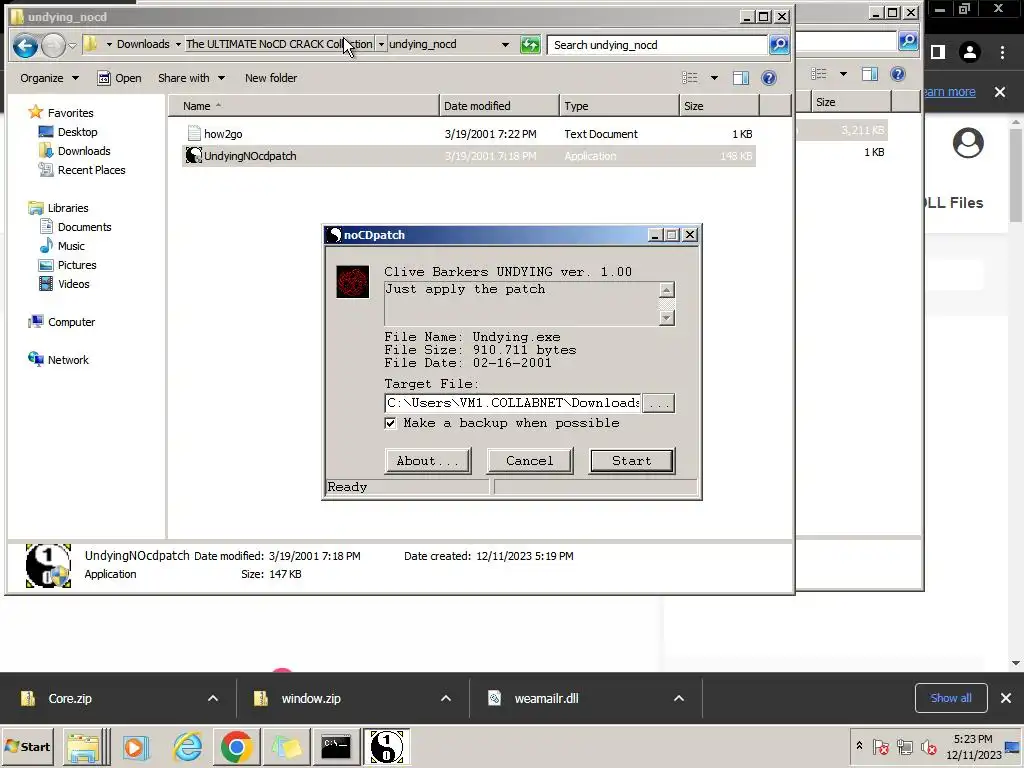Click the browse ... button for target file

[x=658, y=403]
